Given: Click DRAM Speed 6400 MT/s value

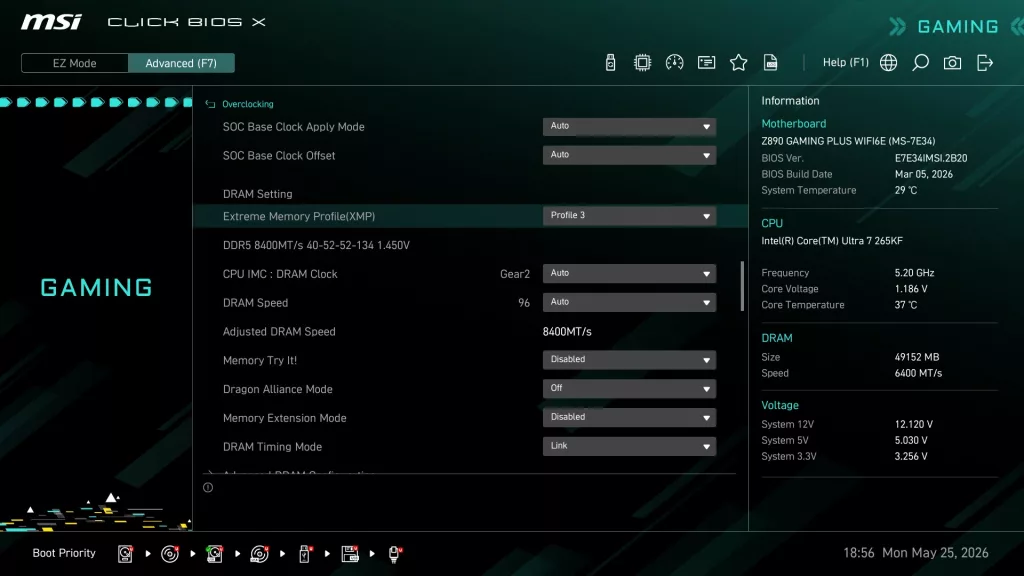Looking at the screenshot, I should (x=918, y=373).
